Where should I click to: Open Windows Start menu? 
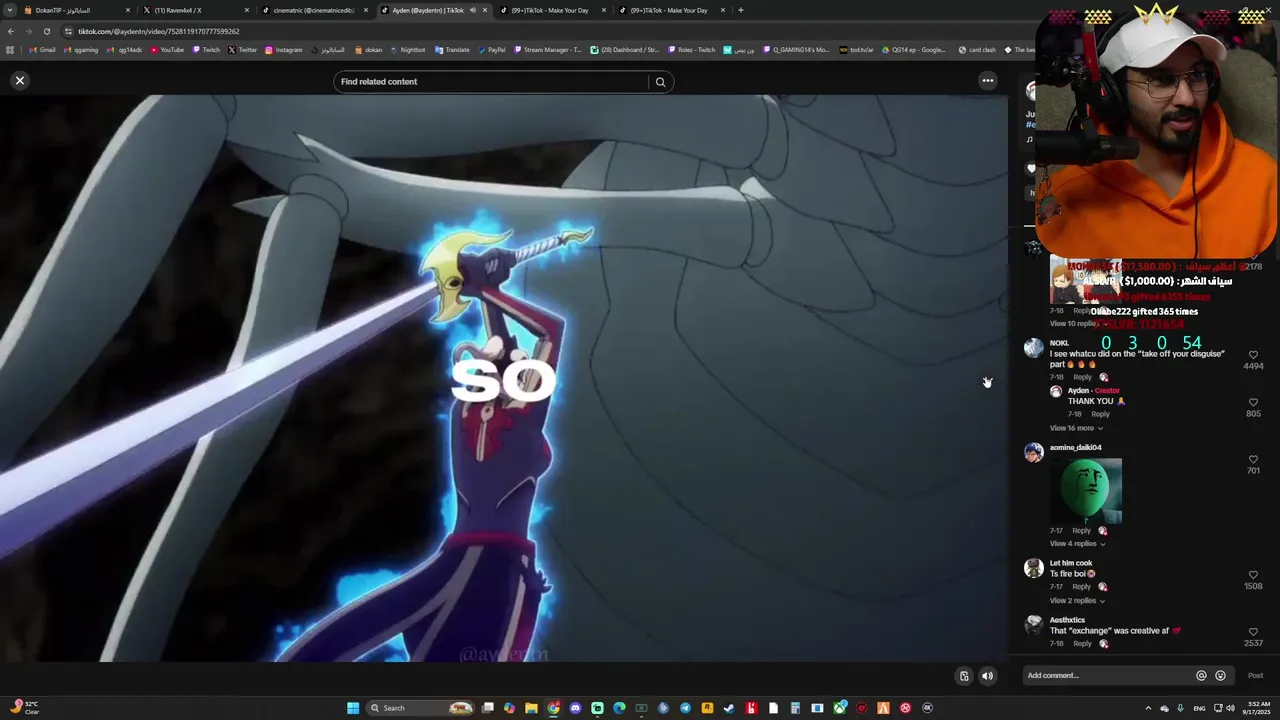point(353,708)
